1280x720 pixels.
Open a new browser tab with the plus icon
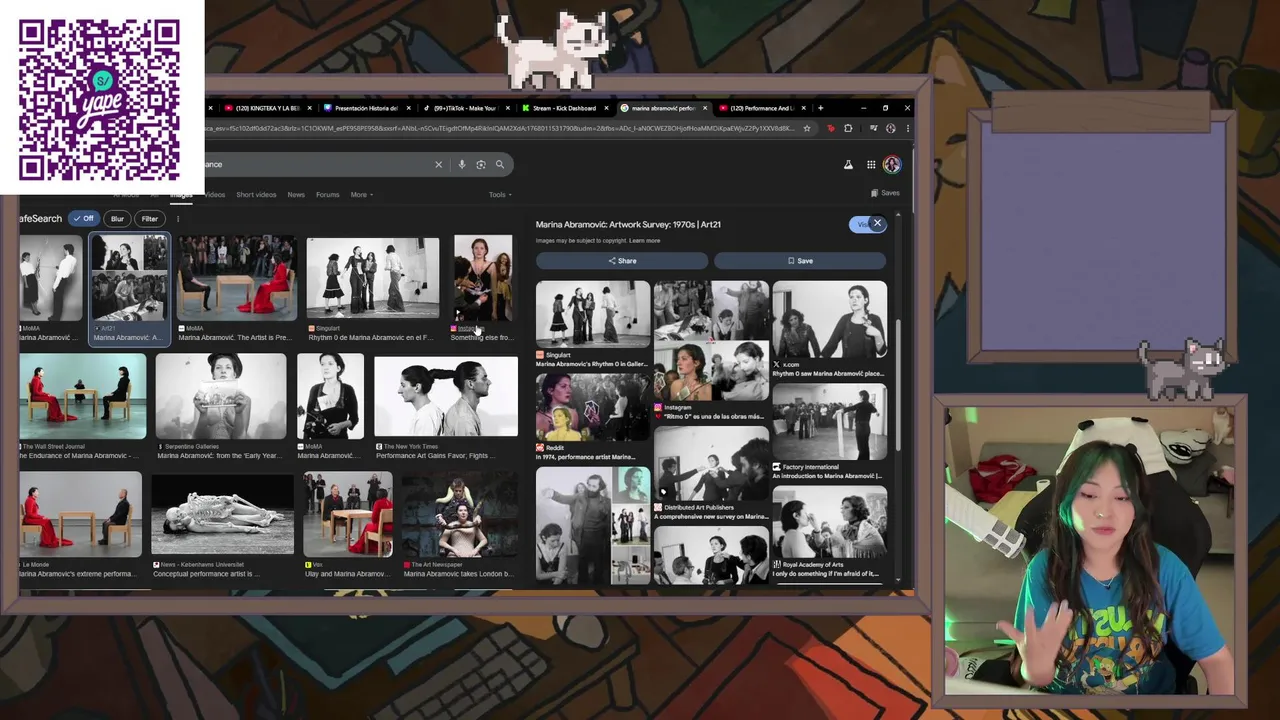point(820,108)
